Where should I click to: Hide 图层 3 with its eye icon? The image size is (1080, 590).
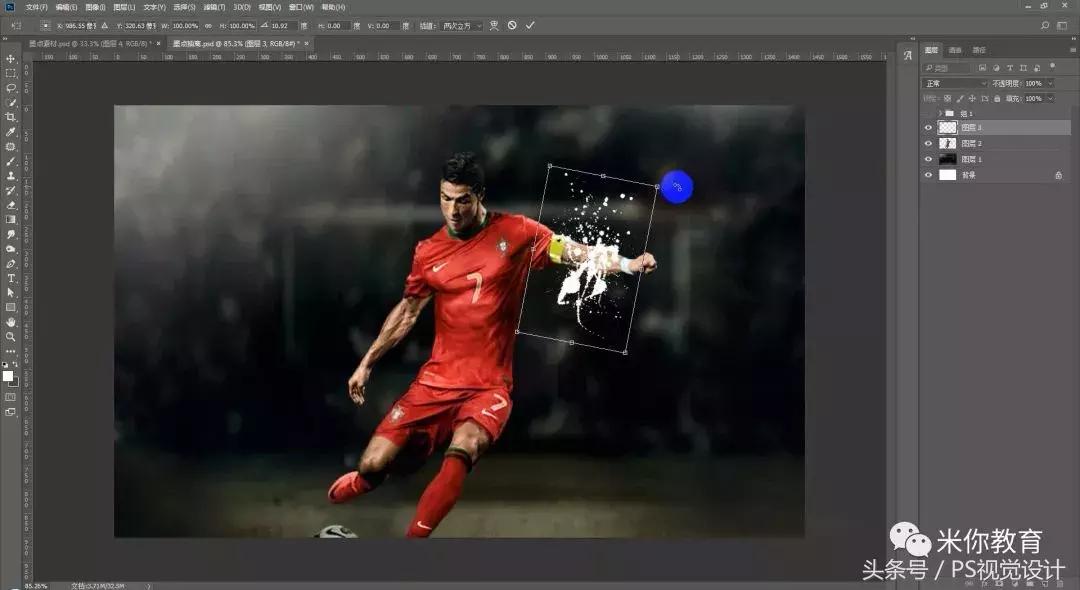click(x=928, y=128)
